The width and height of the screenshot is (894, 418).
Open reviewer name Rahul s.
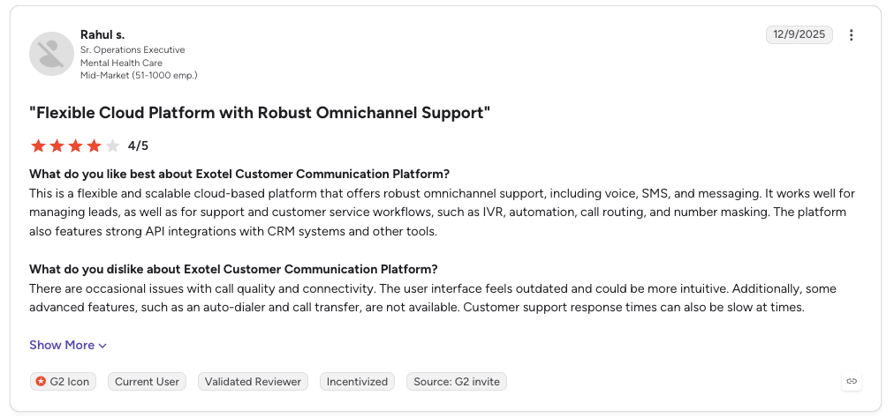(x=103, y=35)
